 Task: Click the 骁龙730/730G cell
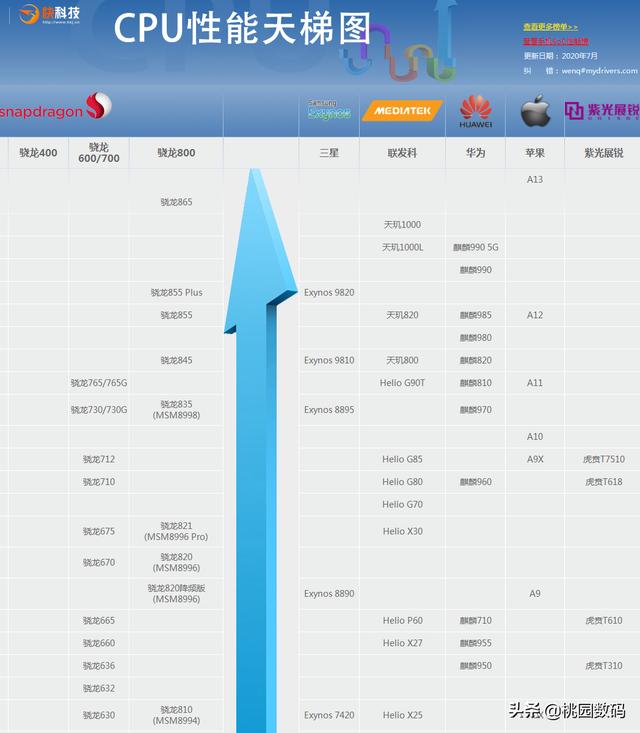[x=99, y=410]
